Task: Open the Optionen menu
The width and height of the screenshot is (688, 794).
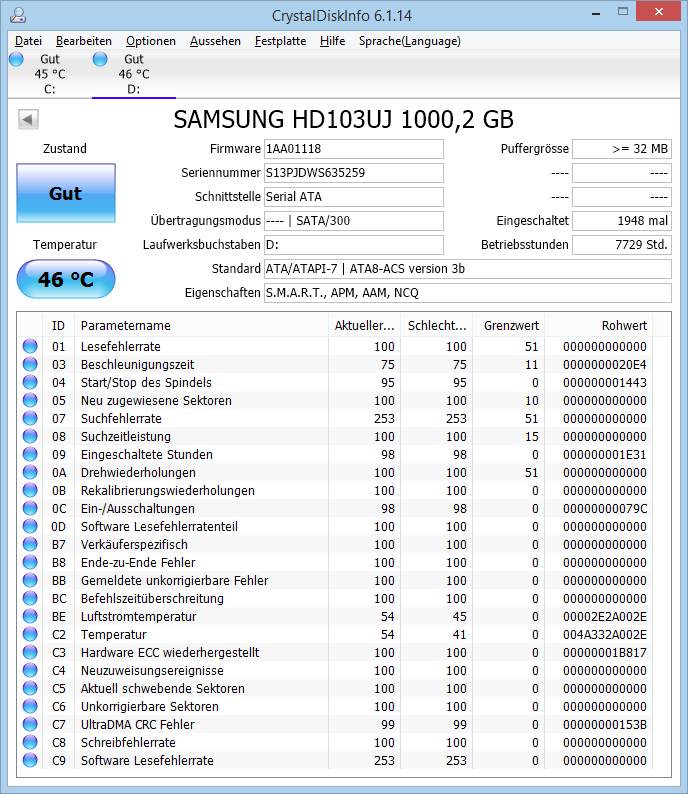Action: pos(151,41)
